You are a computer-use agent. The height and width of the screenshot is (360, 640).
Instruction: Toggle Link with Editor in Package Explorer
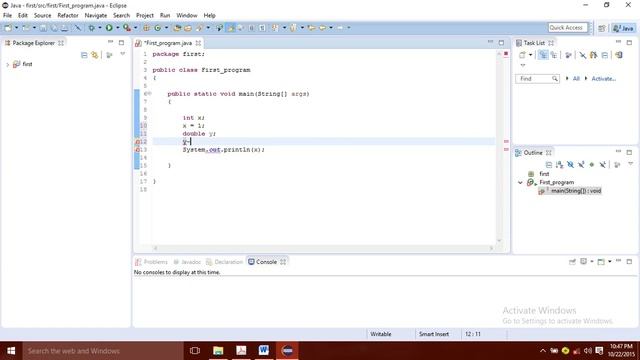coord(95,55)
